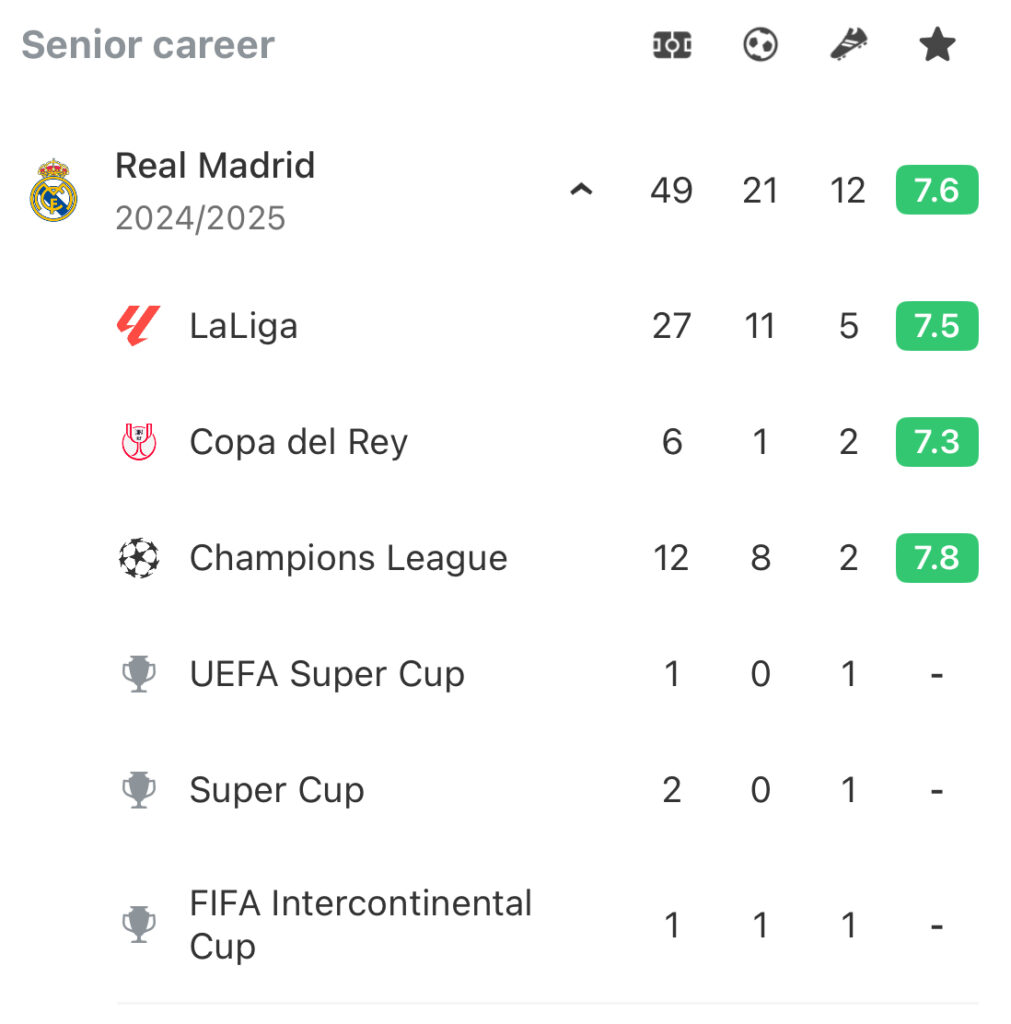This screenshot has width=1011, height=1024.
Task: Click the Real Madrid club crest
Action: (54, 190)
